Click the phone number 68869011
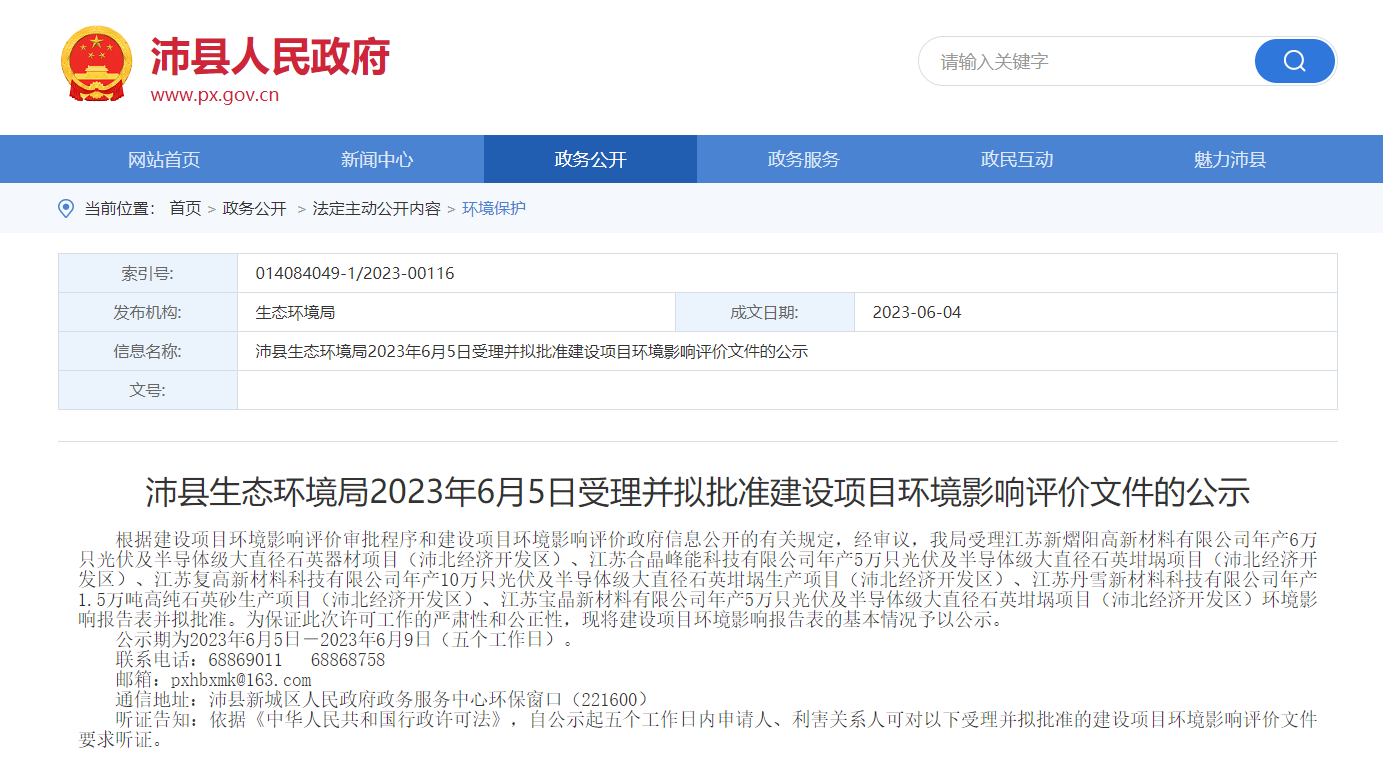Image resolution: width=1383 pixels, height=776 pixels. point(246,660)
